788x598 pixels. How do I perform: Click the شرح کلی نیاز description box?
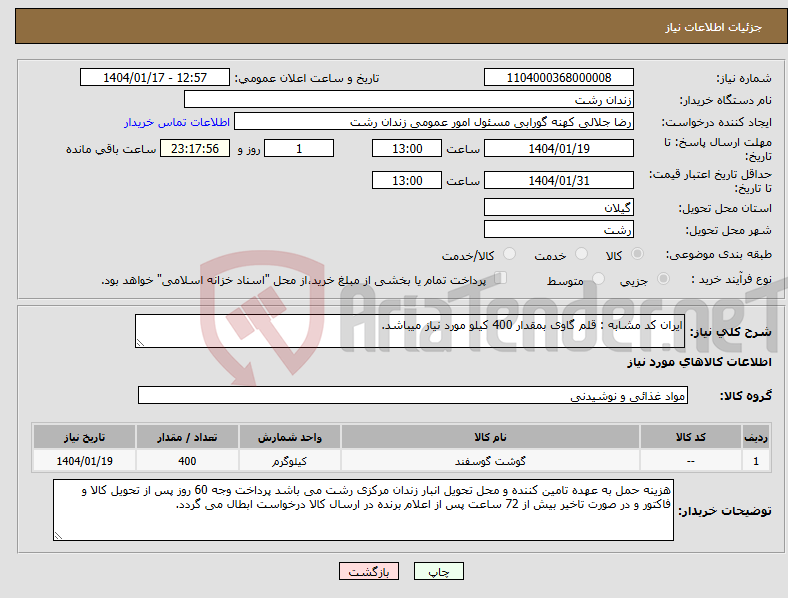tap(410, 331)
